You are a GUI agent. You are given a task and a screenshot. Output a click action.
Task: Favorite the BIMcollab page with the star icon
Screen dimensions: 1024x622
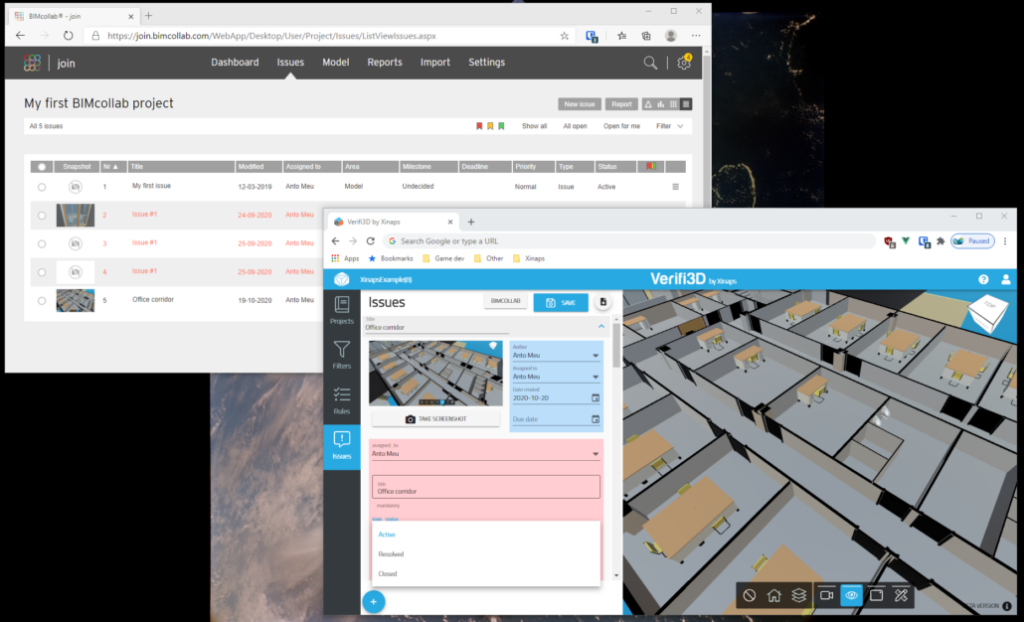pos(564,36)
